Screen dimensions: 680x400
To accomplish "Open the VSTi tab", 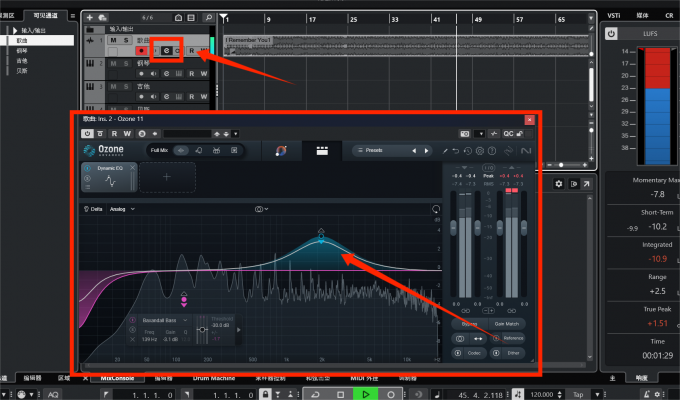I will (614, 16).
